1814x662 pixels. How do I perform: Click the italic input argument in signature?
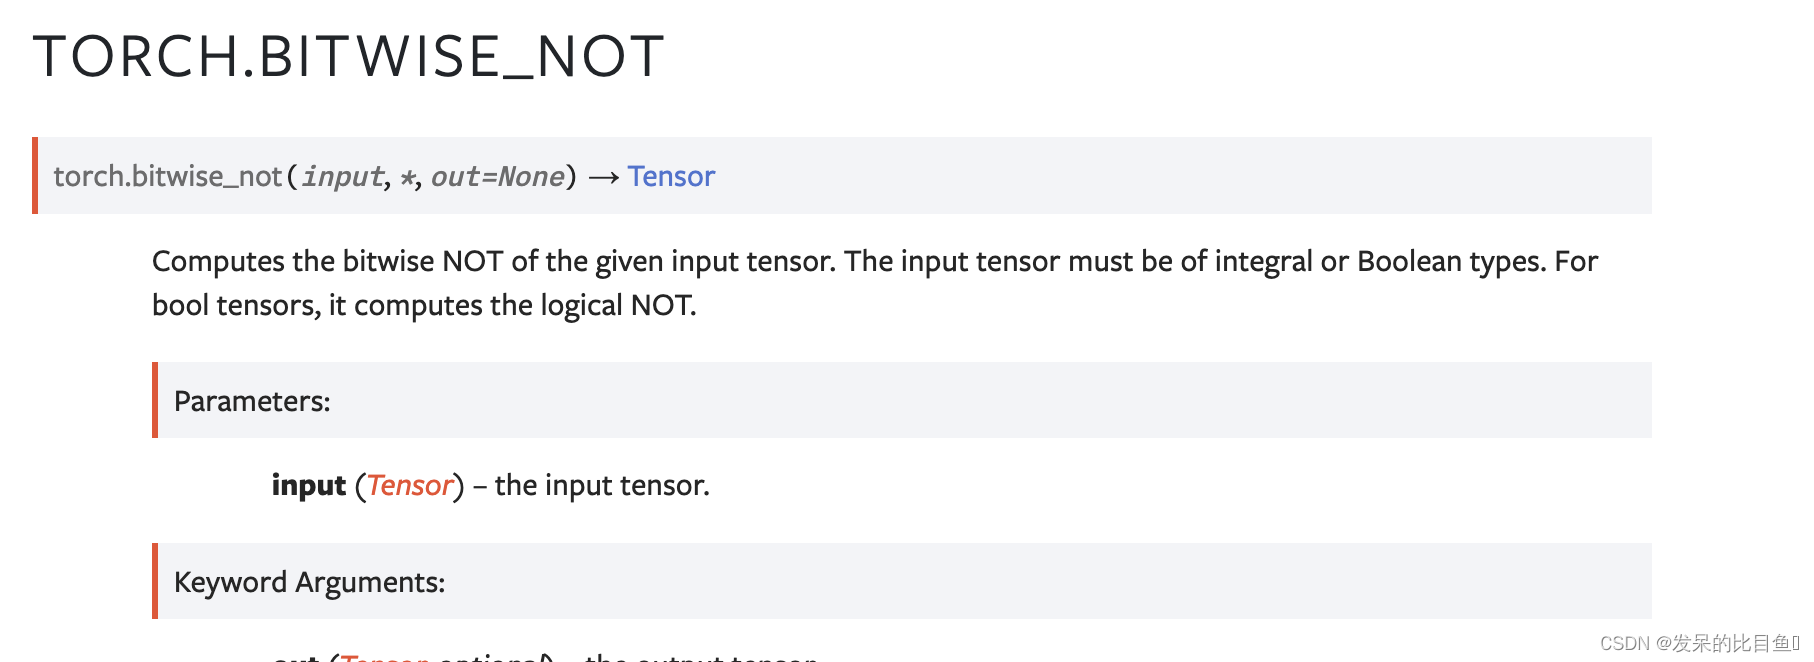(x=342, y=177)
